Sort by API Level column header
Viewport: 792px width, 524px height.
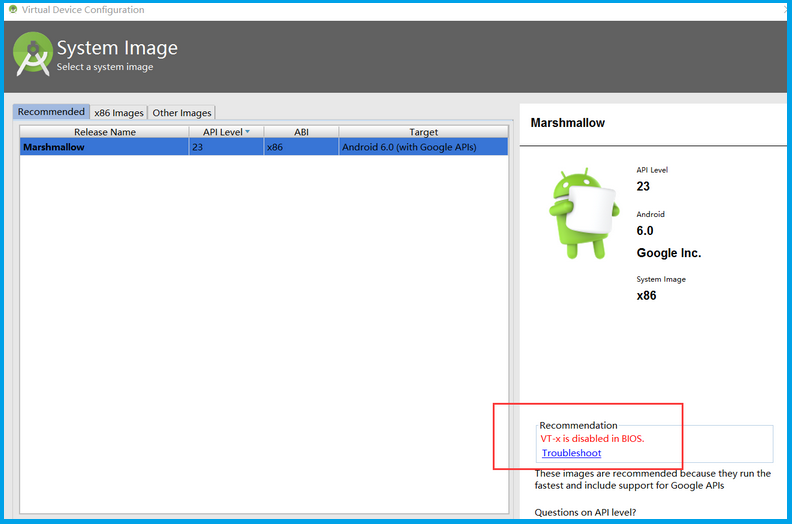click(226, 132)
